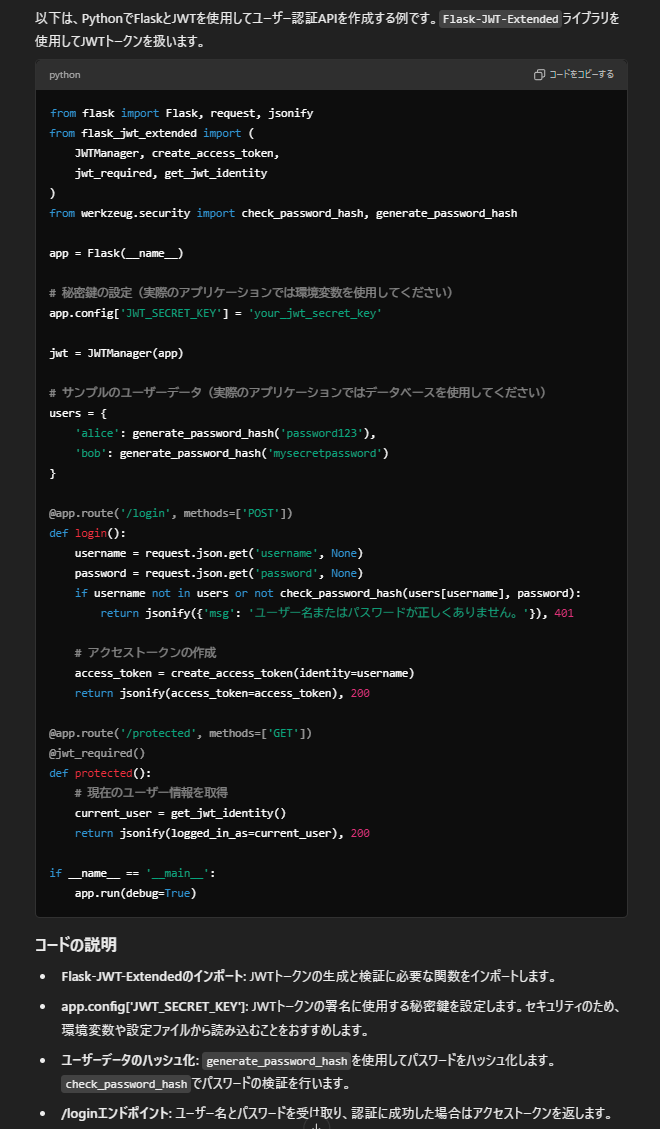Viewport: 660px width, 1129px height.
Task: Click the def protected(): function definition
Action: tap(100, 773)
